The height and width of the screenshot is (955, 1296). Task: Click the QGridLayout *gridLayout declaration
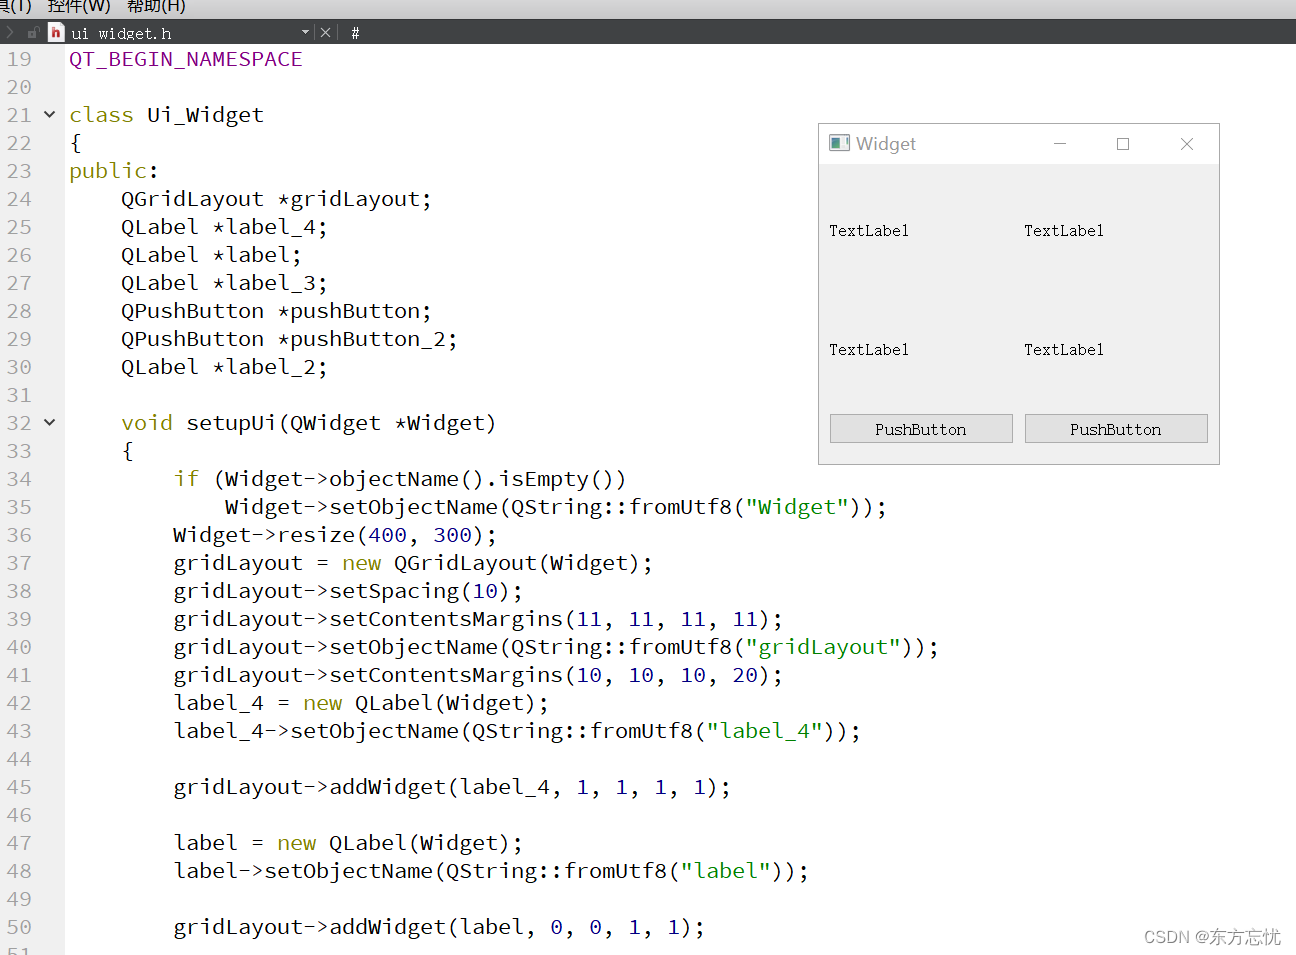(276, 199)
